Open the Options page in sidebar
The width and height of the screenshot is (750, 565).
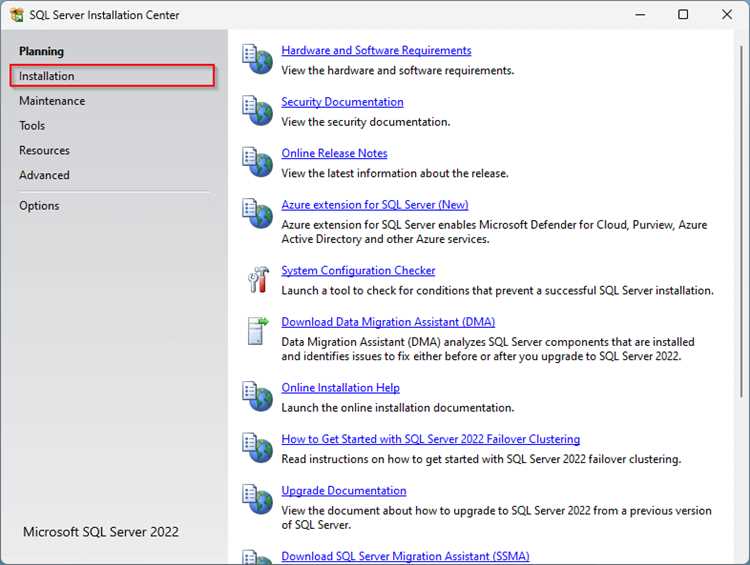coord(39,206)
